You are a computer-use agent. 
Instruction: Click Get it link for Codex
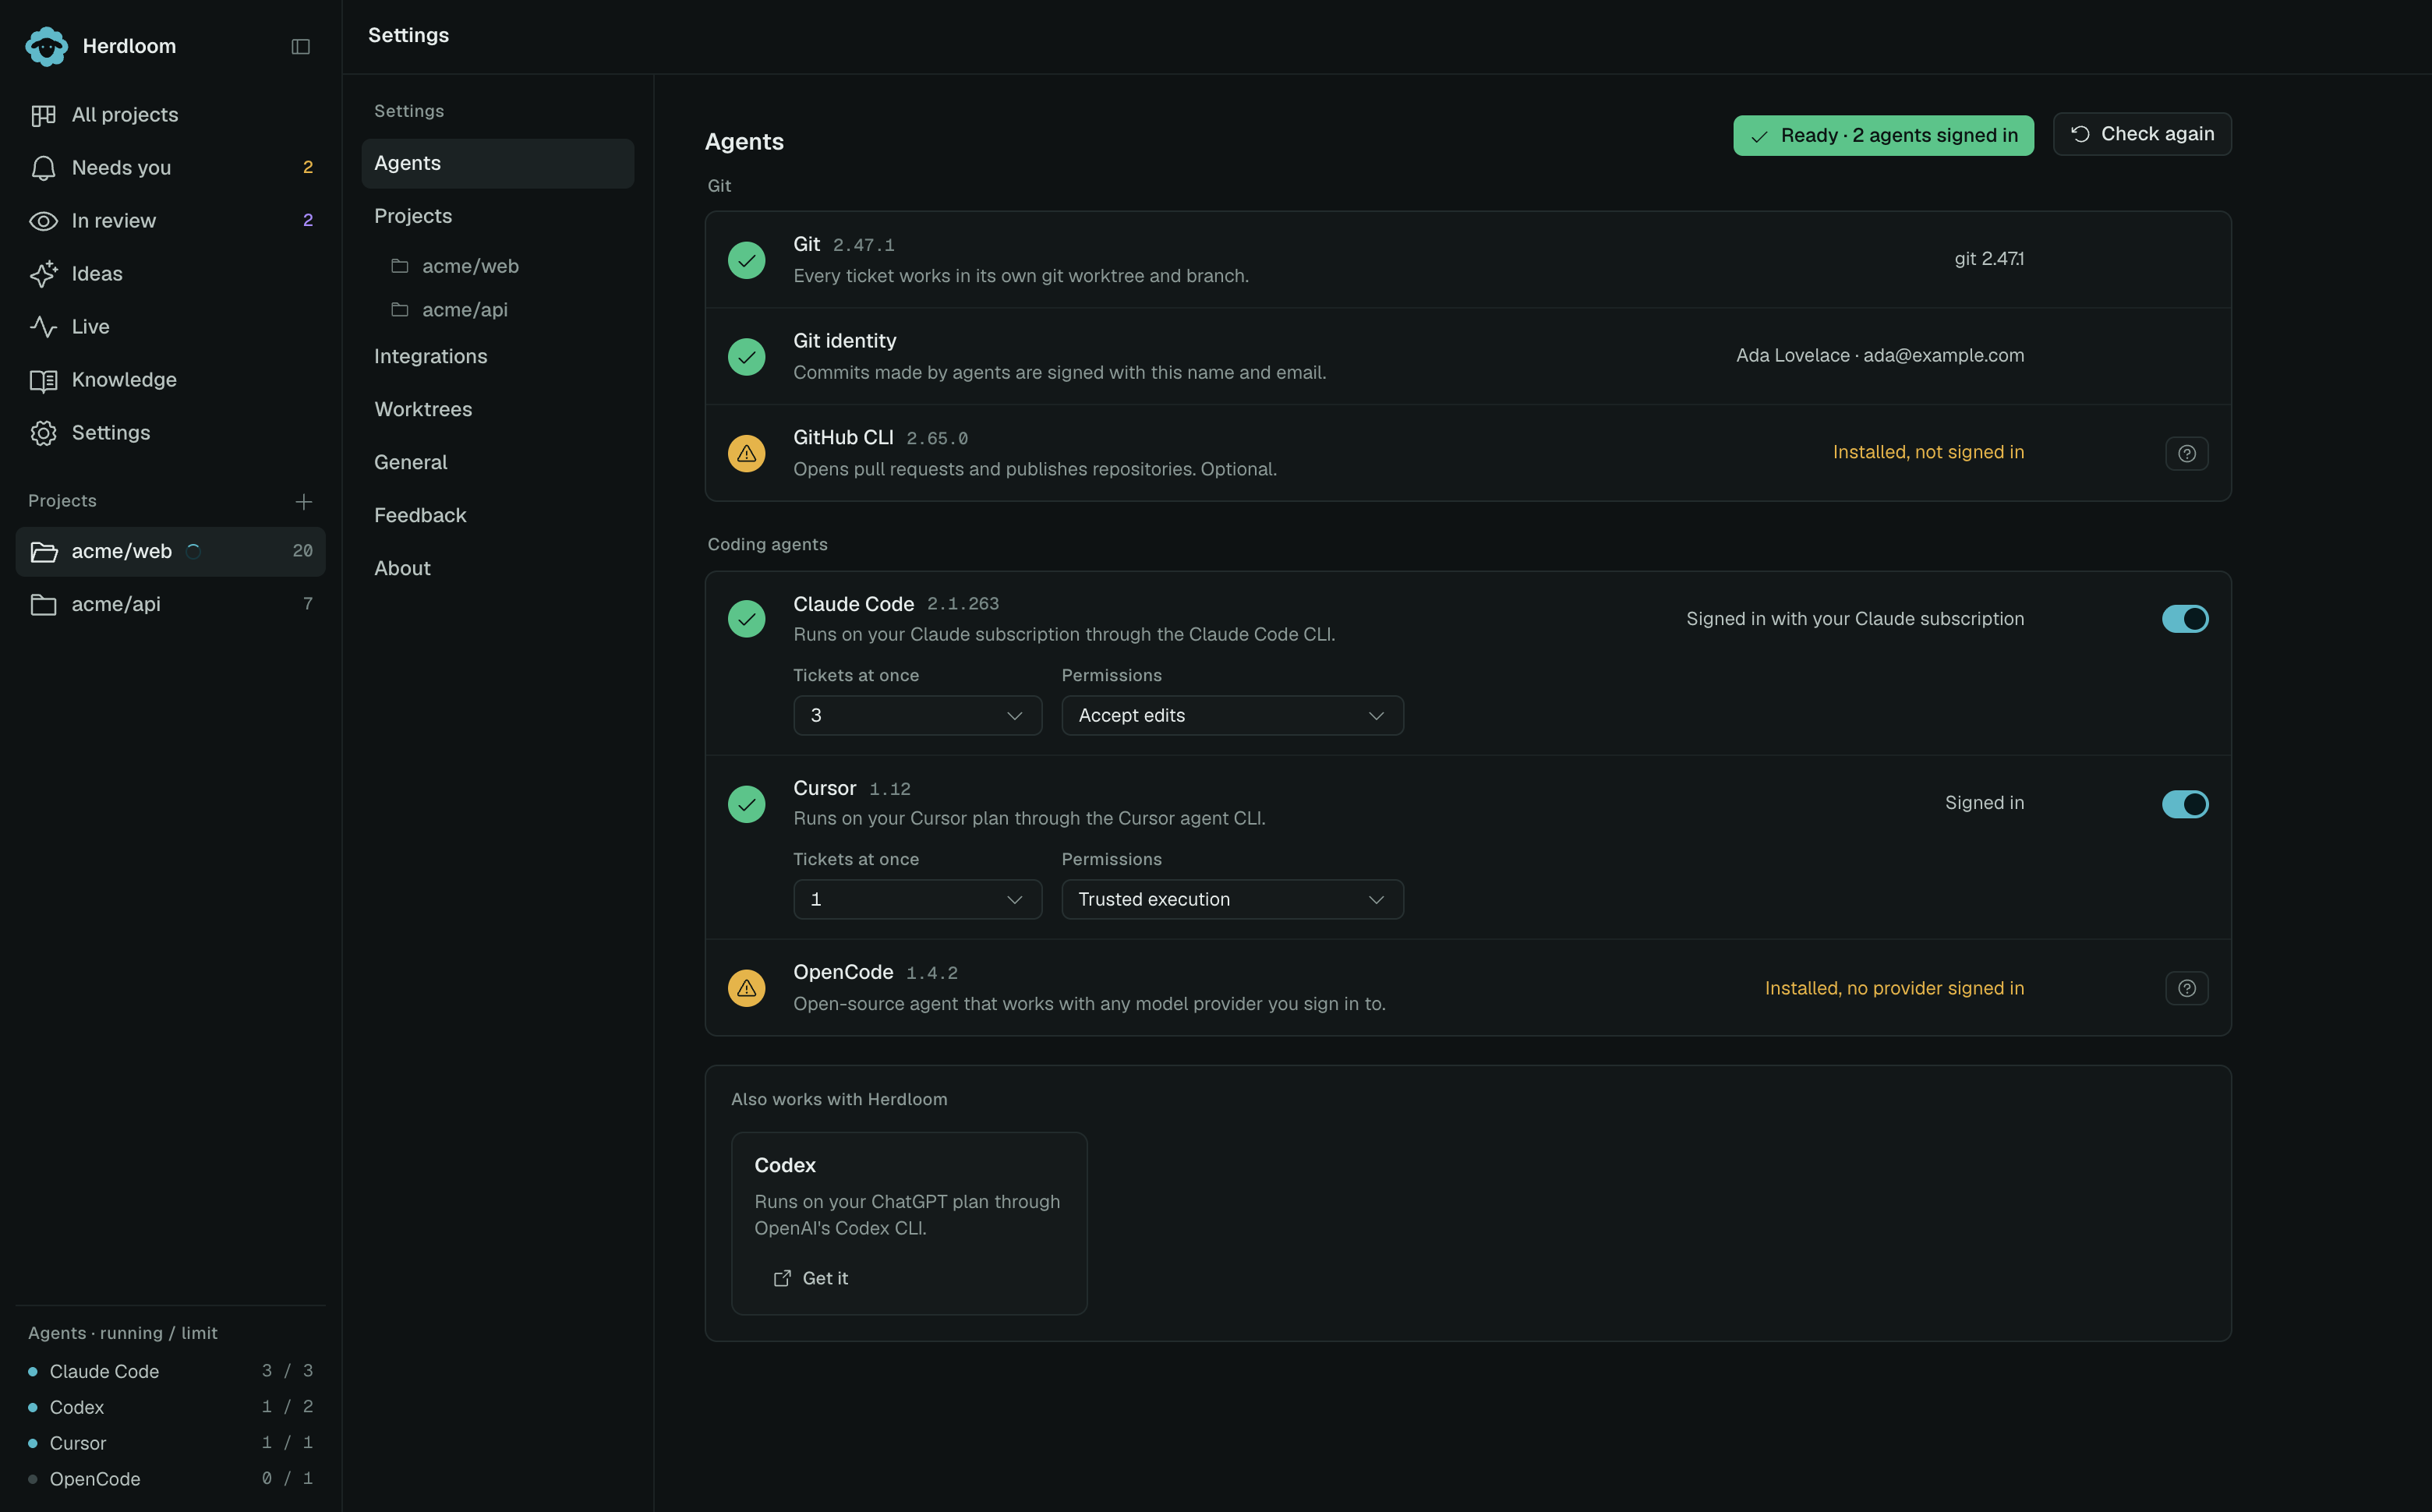[811, 1279]
